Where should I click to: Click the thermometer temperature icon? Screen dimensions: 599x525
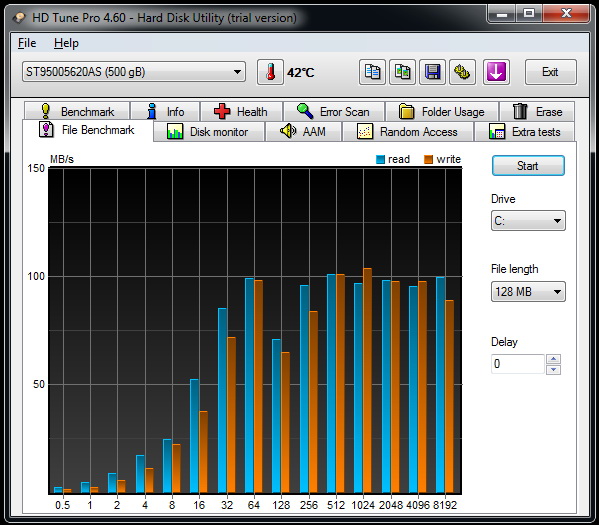click(270, 72)
